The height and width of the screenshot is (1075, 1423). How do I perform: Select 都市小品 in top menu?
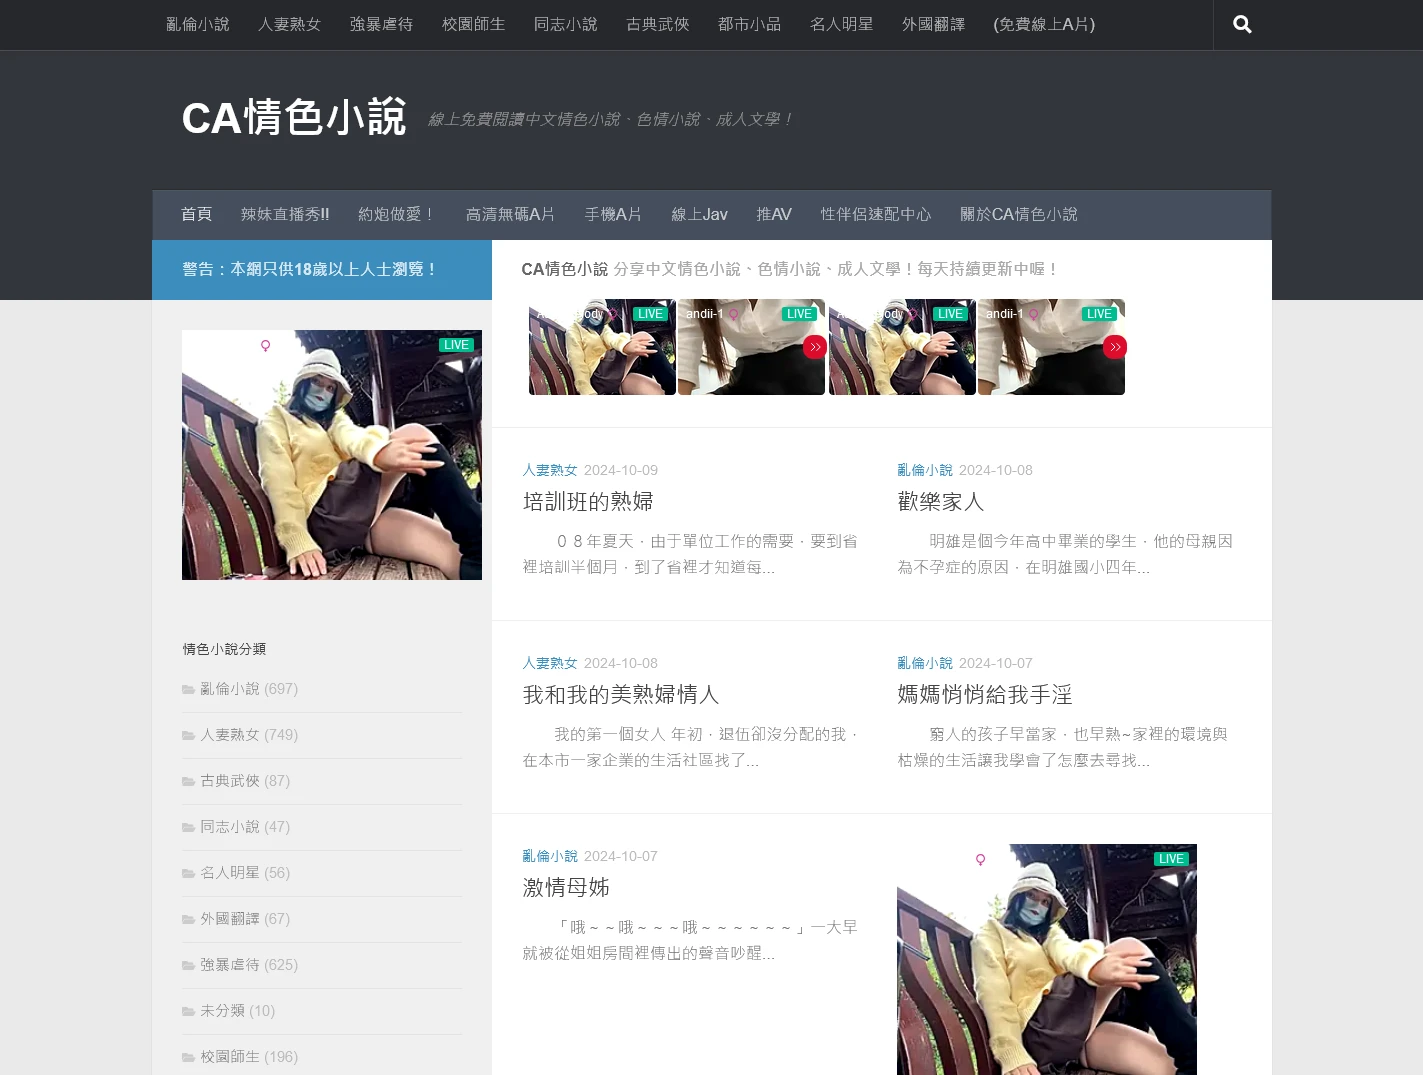tap(749, 24)
